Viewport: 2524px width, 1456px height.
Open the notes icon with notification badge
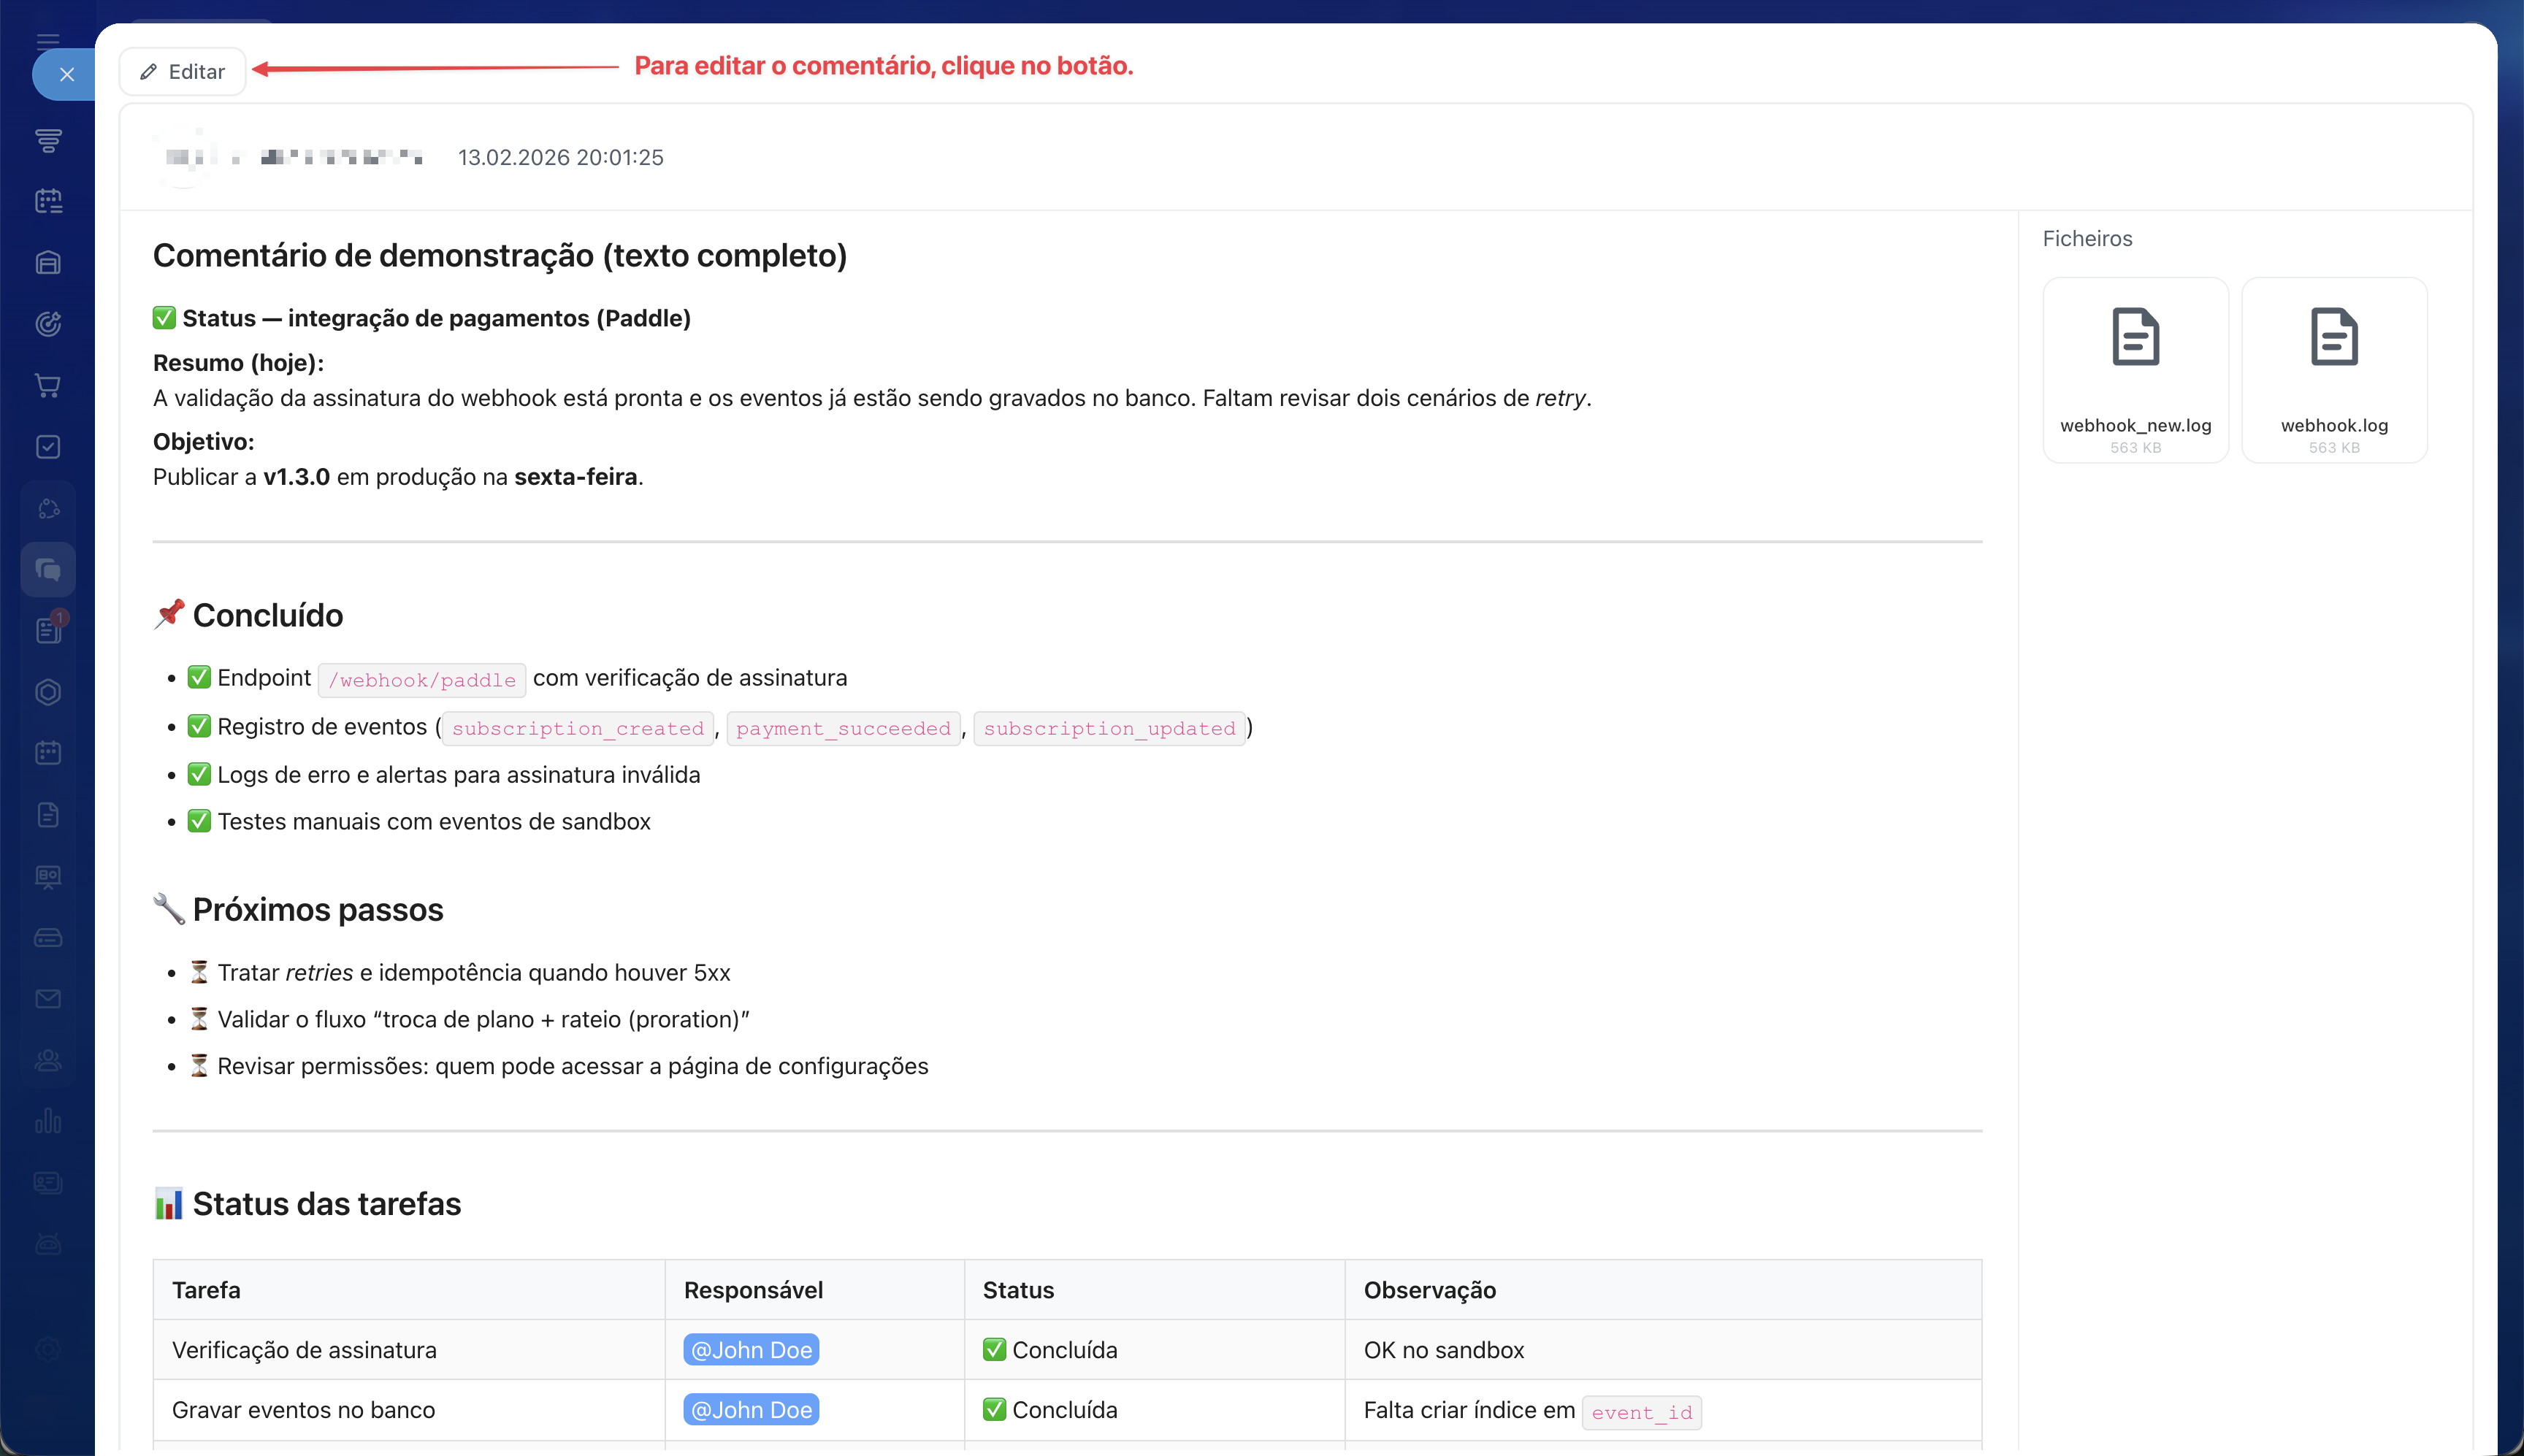[x=48, y=631]
